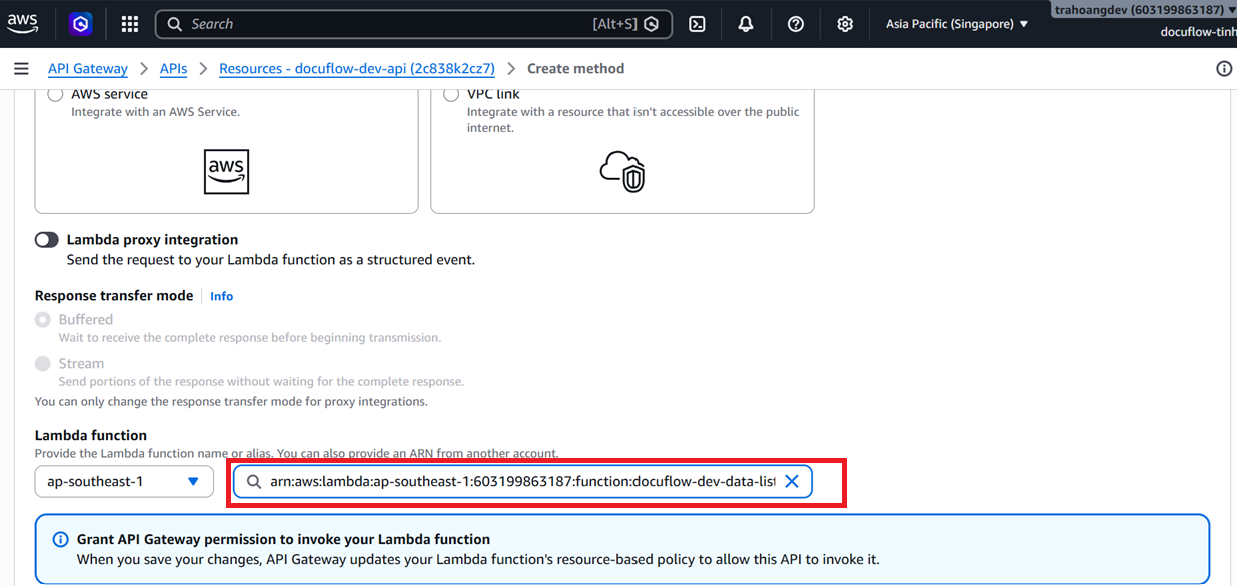Screen dimensions: 1237x586
Task: Clear the Lambda function ARN field
Action: (791, 482)
